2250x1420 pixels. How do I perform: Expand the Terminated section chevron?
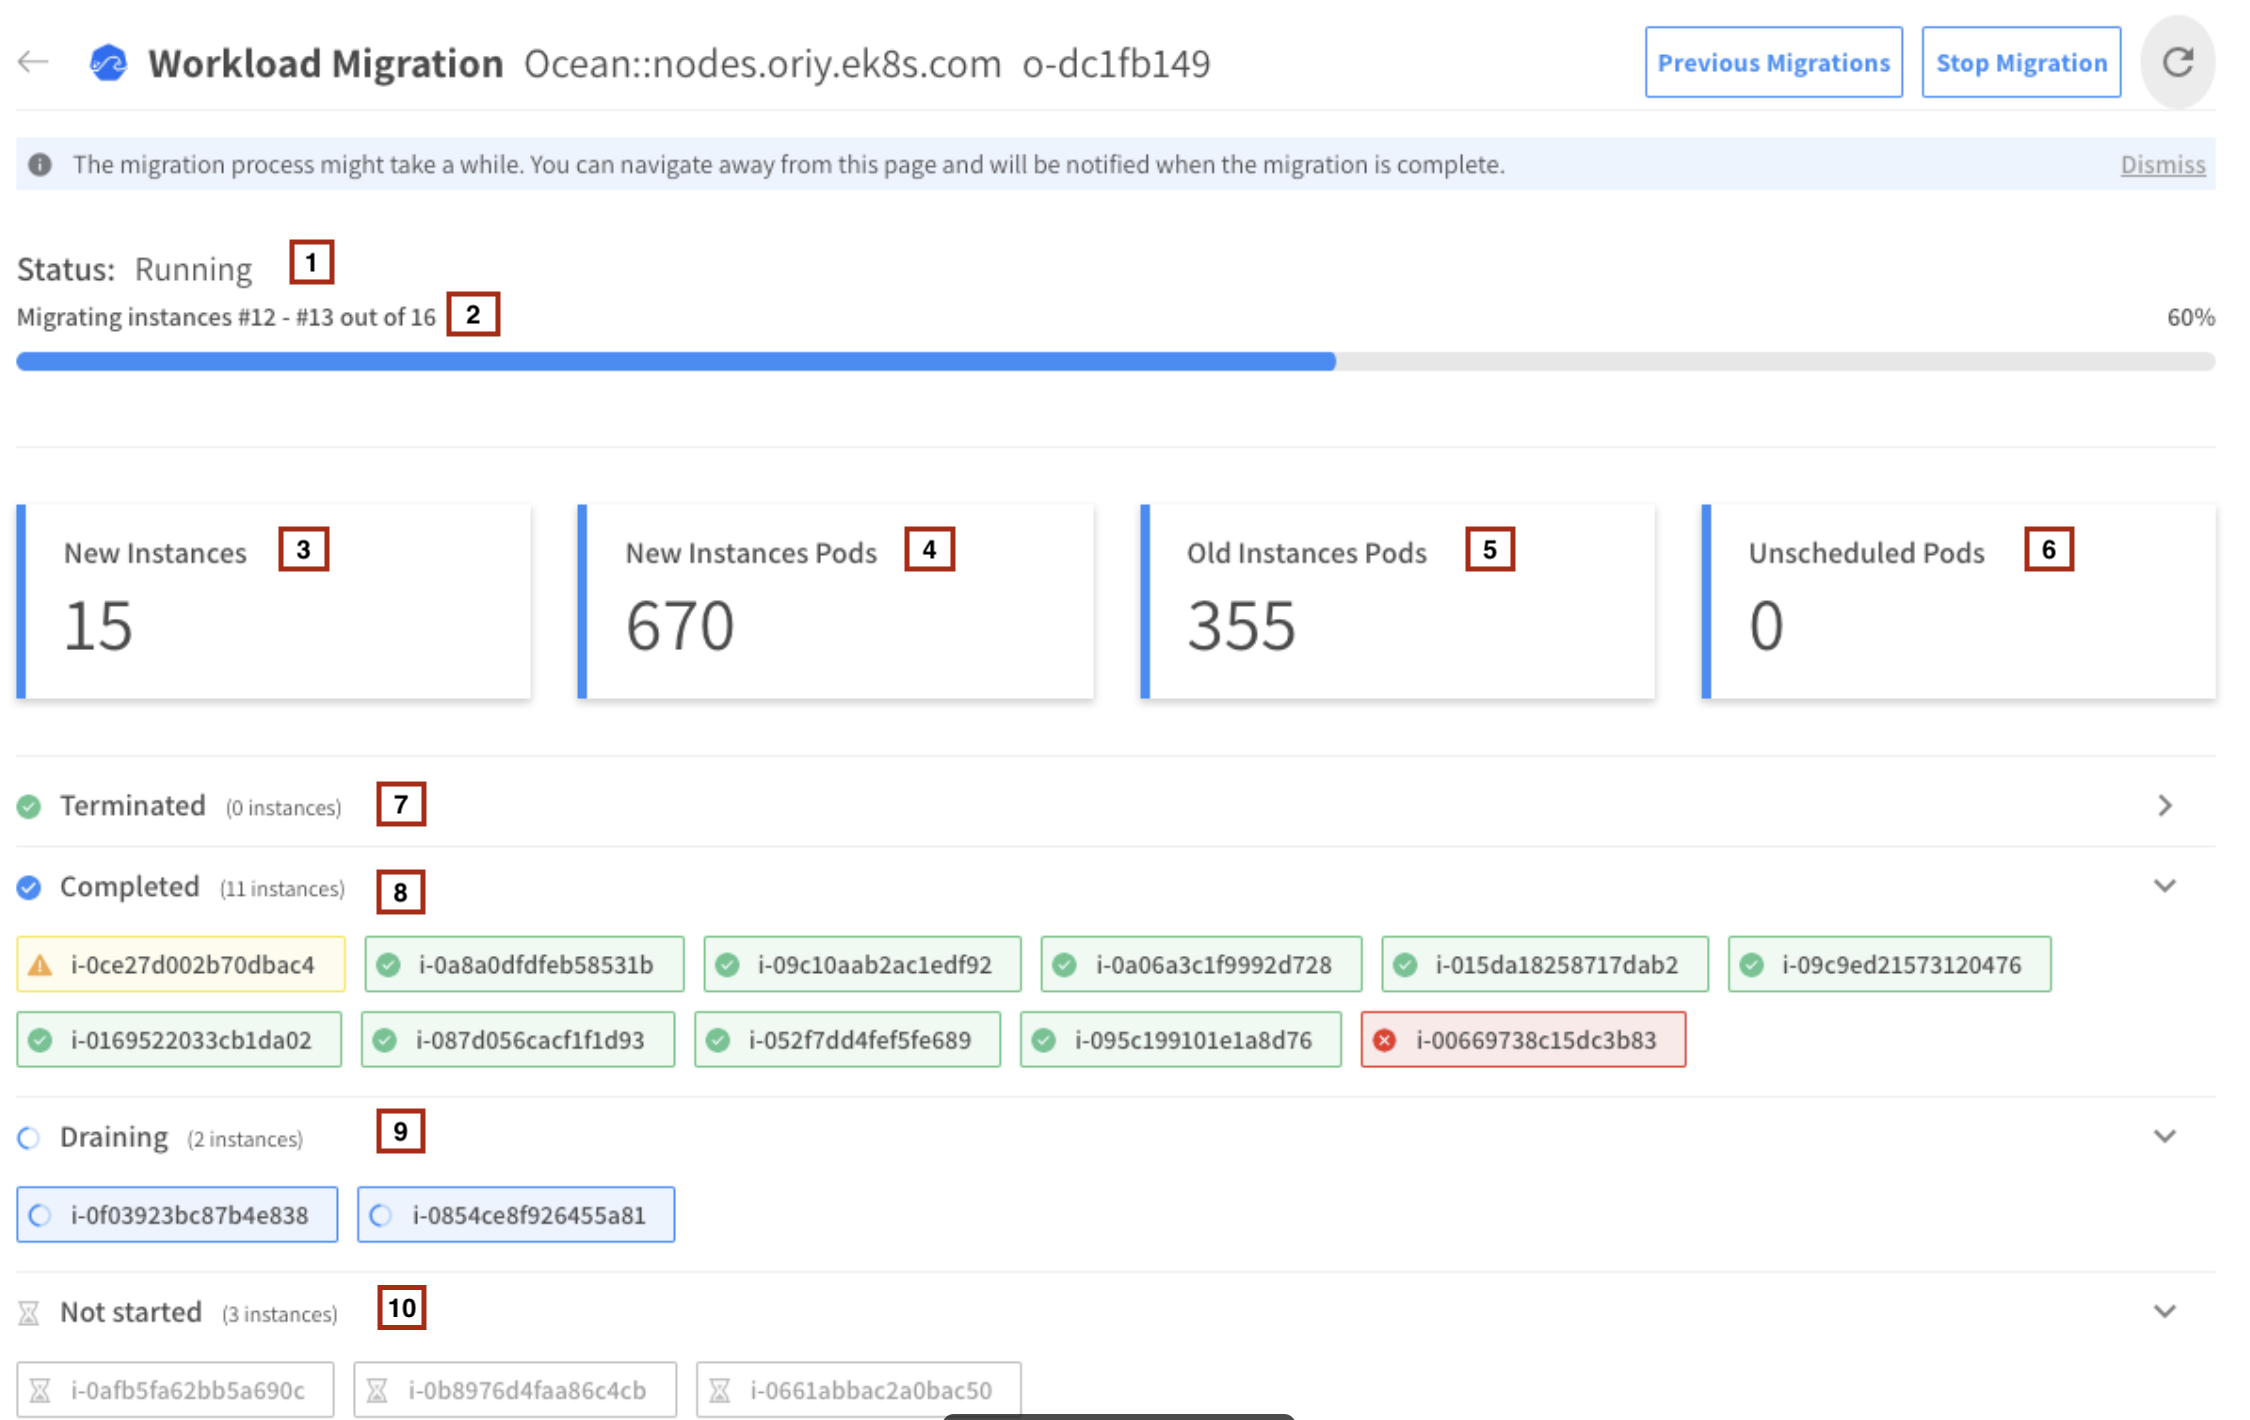pyautogui.click(x=2165, y=806)
